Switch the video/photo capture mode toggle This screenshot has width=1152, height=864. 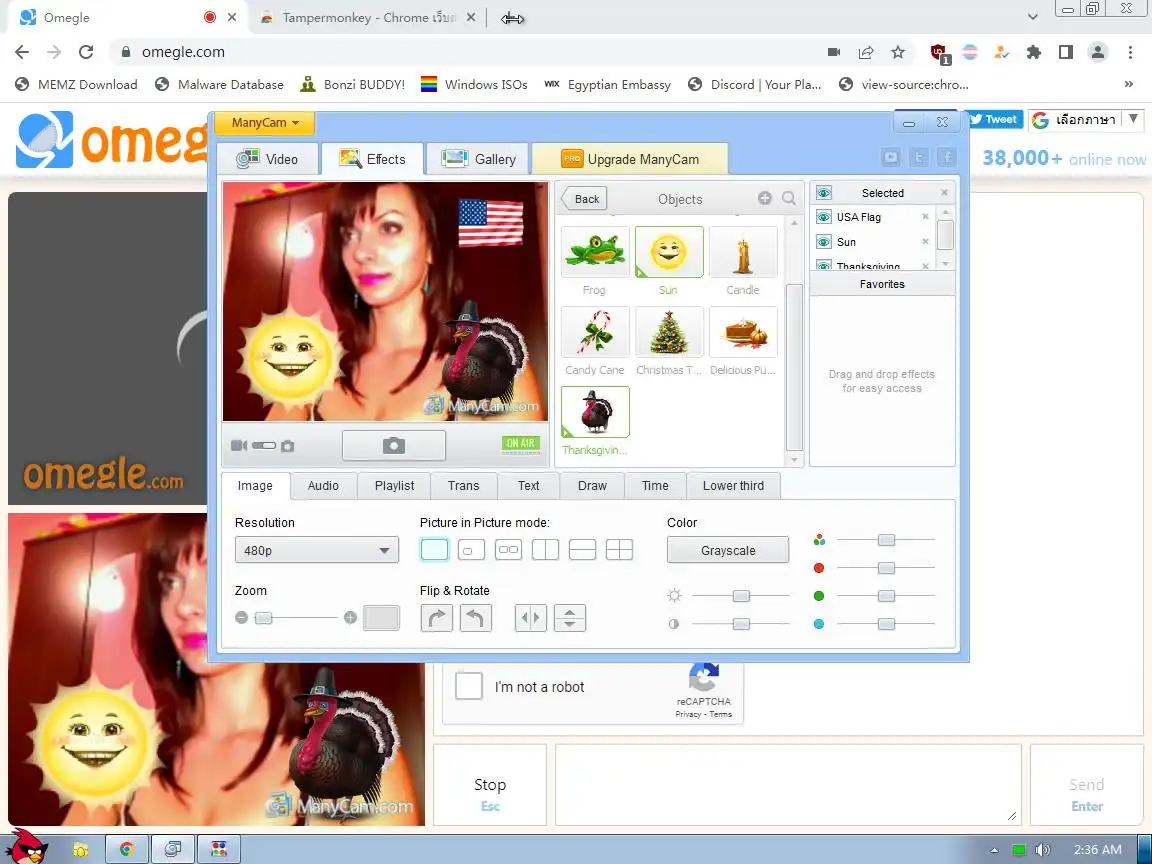pos(263,445)
